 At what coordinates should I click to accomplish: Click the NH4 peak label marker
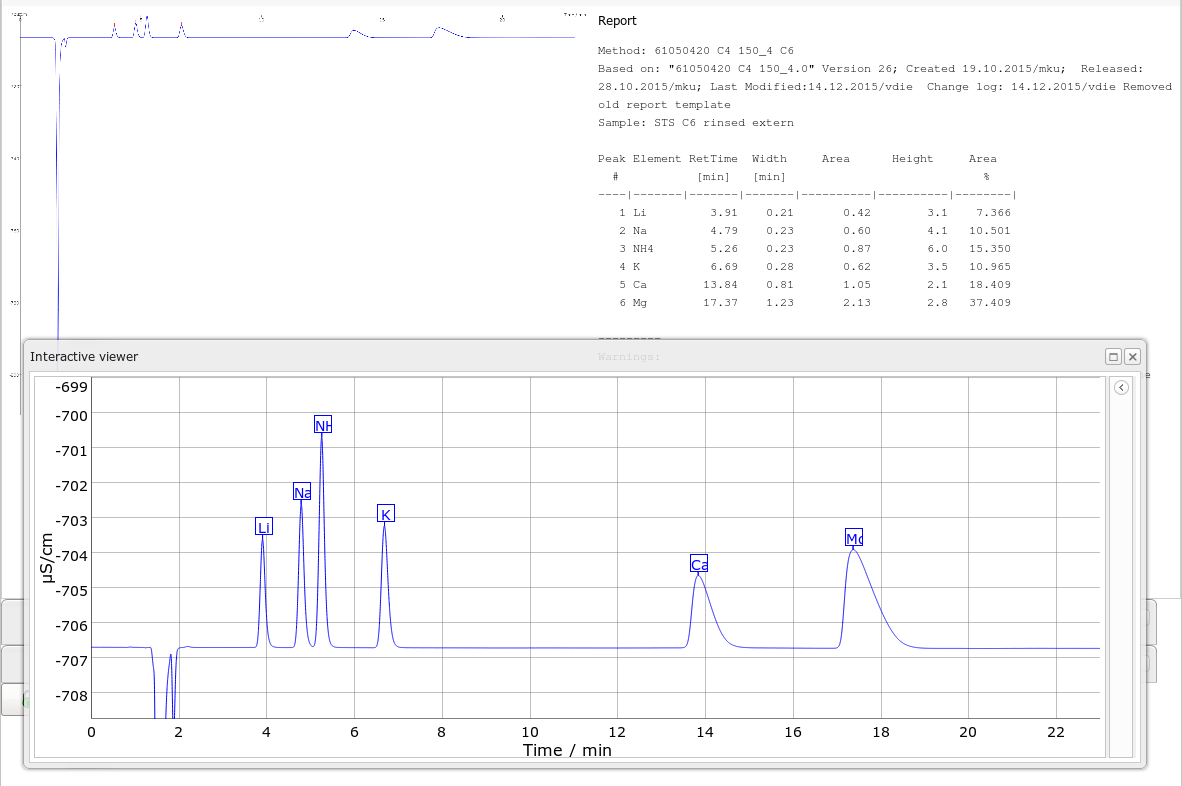pos(322,425)
